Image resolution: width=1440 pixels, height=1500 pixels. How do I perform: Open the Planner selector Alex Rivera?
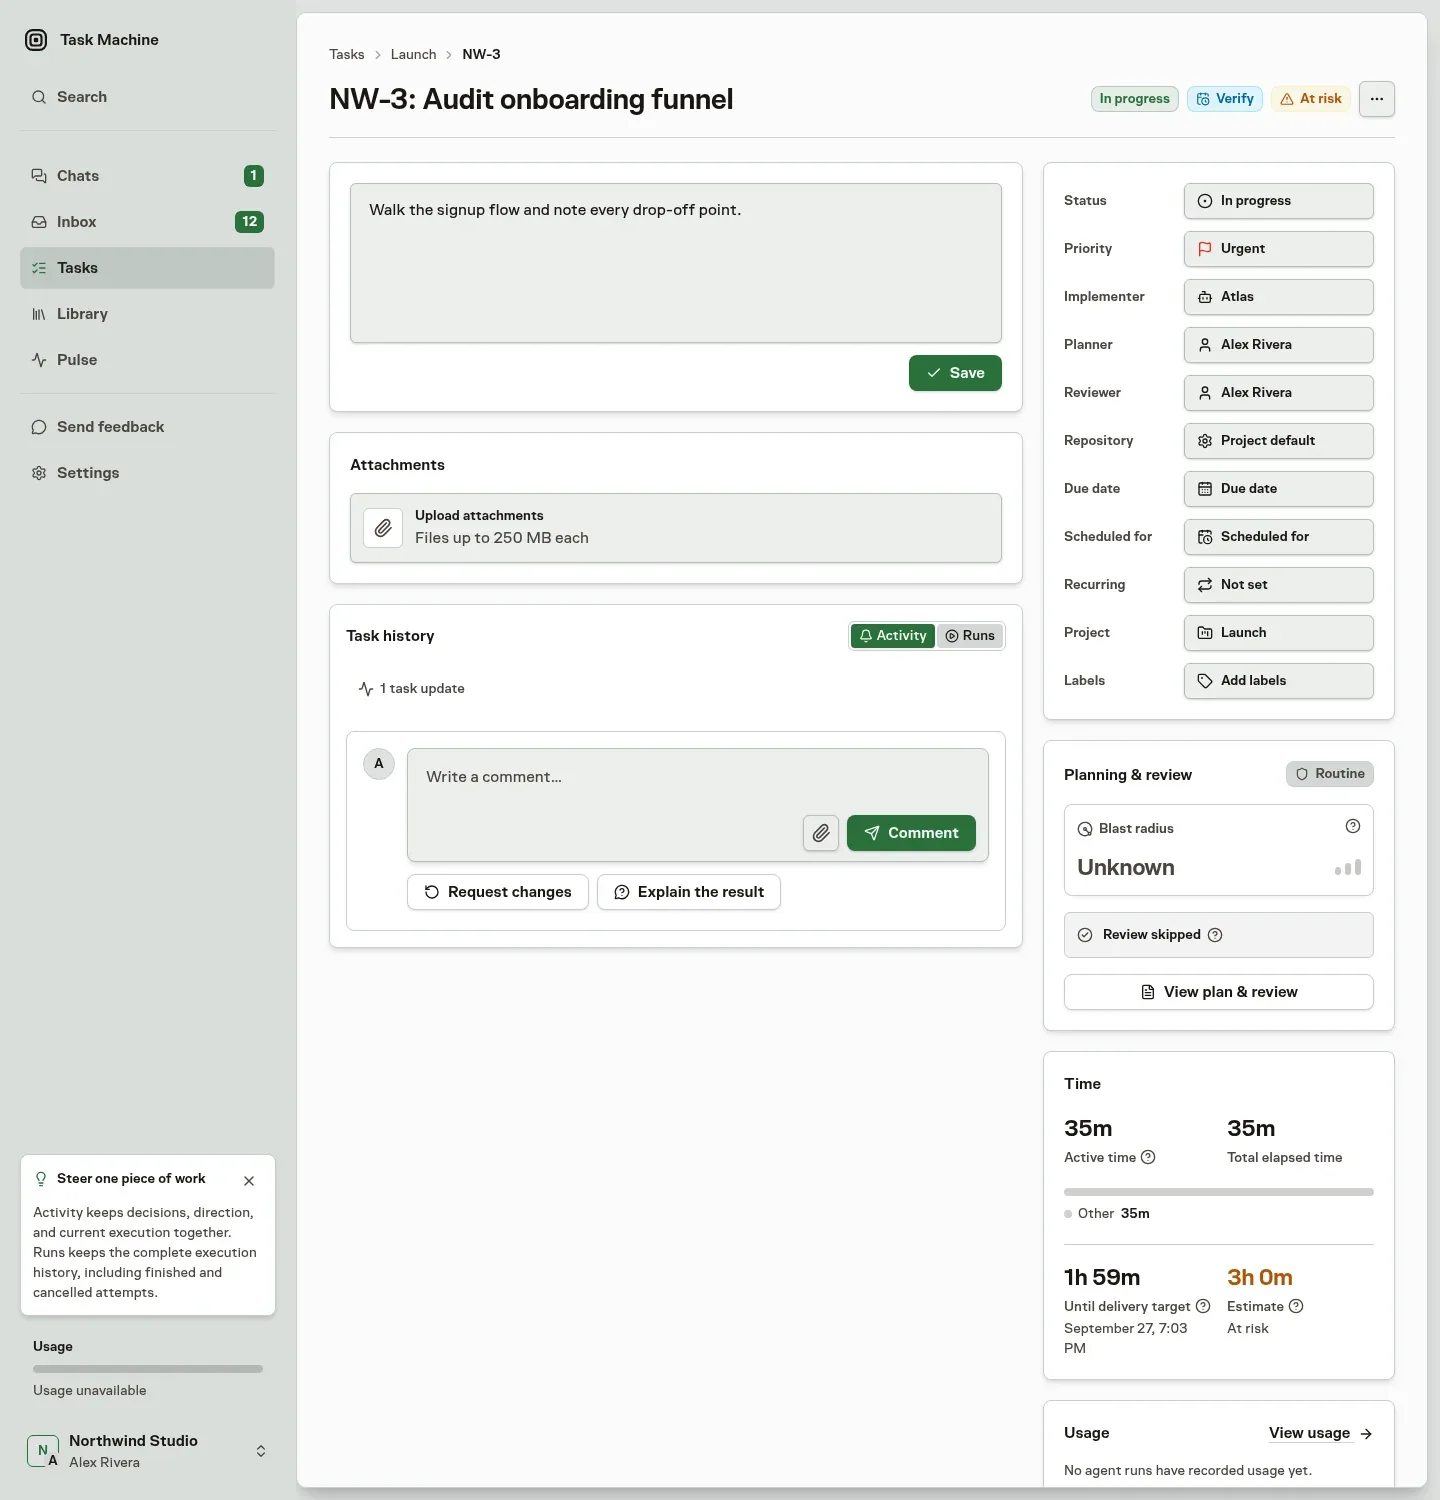pos(1279,345)
